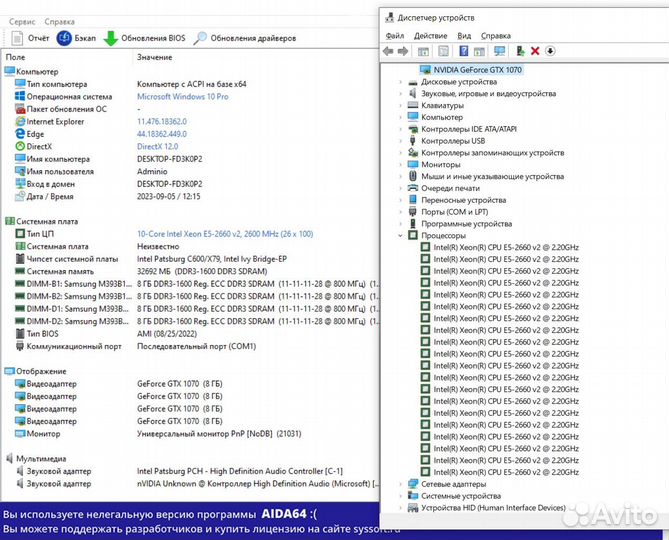This screenshot has height=540, width=669.
Task: Click the 10-Core Intel Xeon E5-2660 v2 link
Action: coord(225,234)
